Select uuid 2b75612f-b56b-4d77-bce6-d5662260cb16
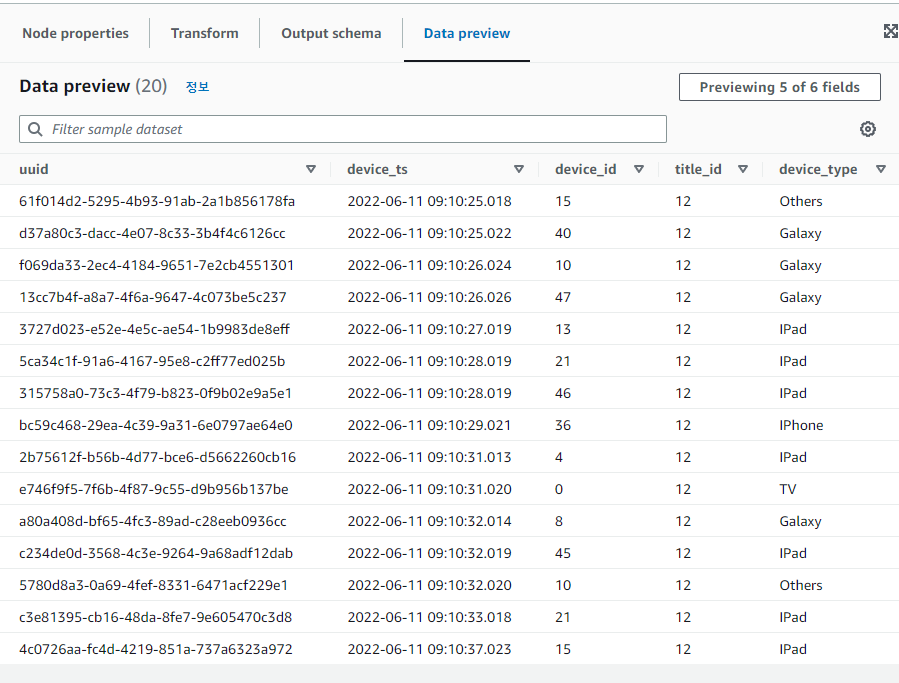 point(157,458)
